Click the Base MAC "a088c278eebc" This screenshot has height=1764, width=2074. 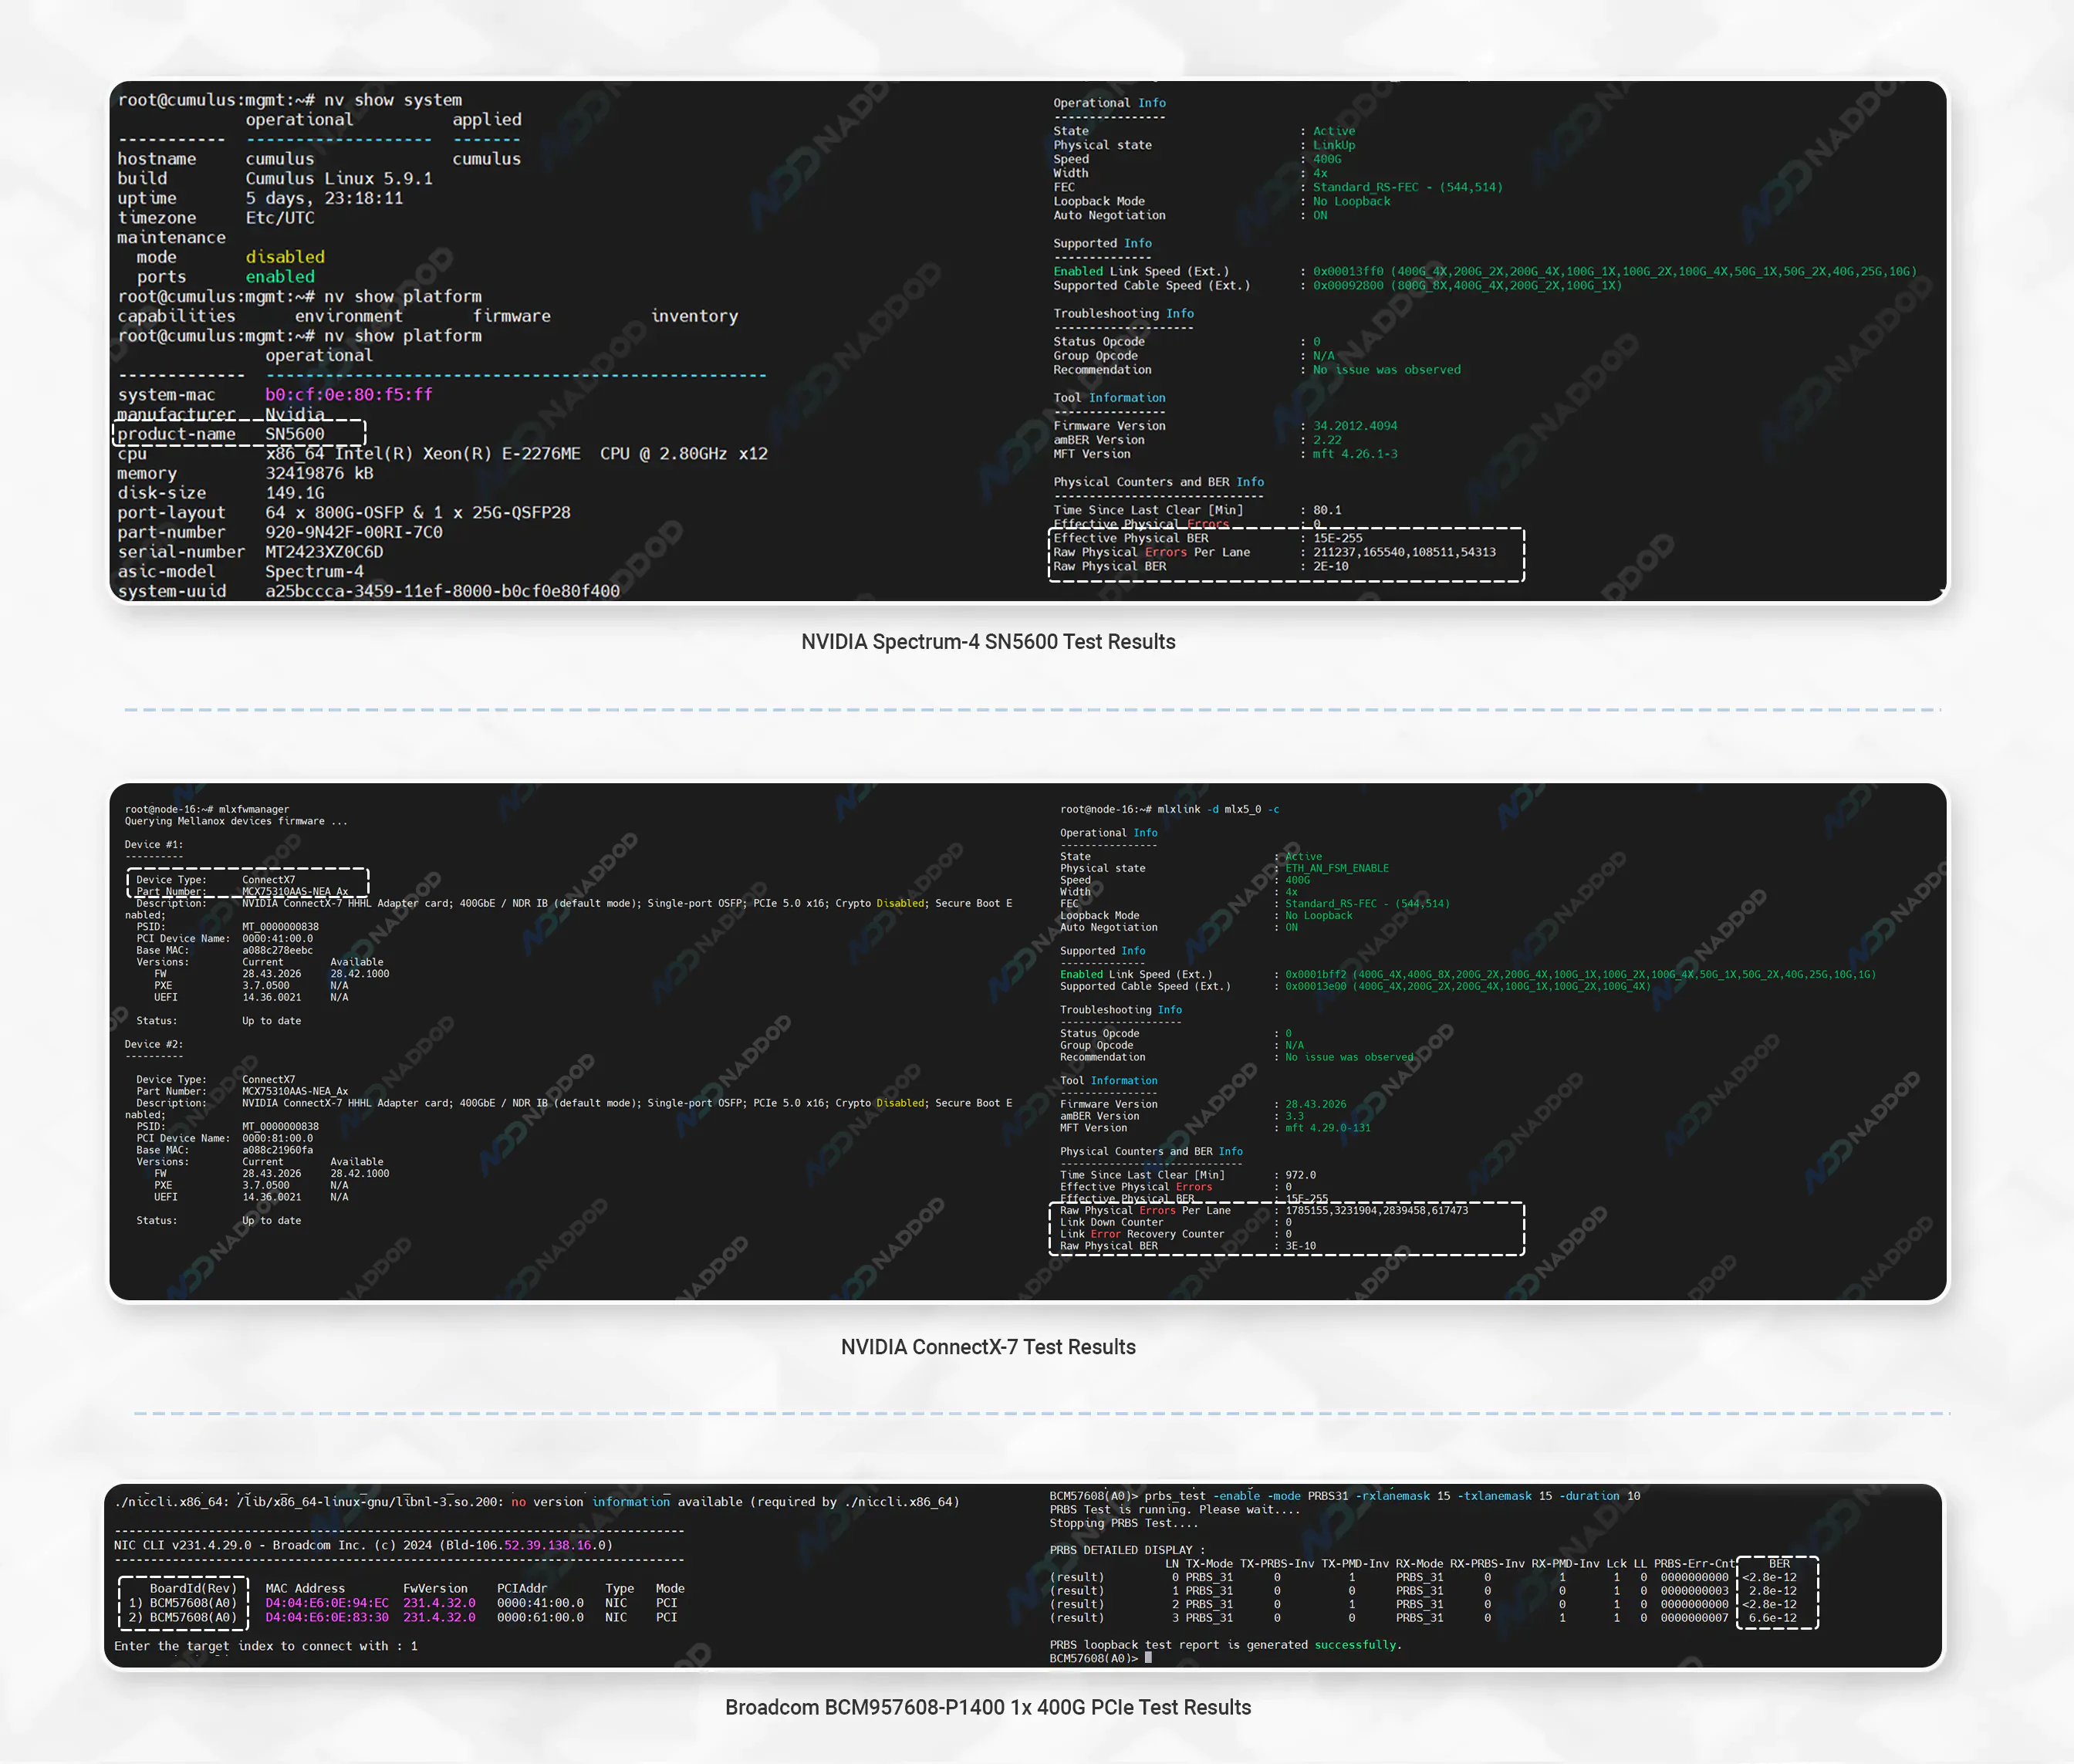277,950
